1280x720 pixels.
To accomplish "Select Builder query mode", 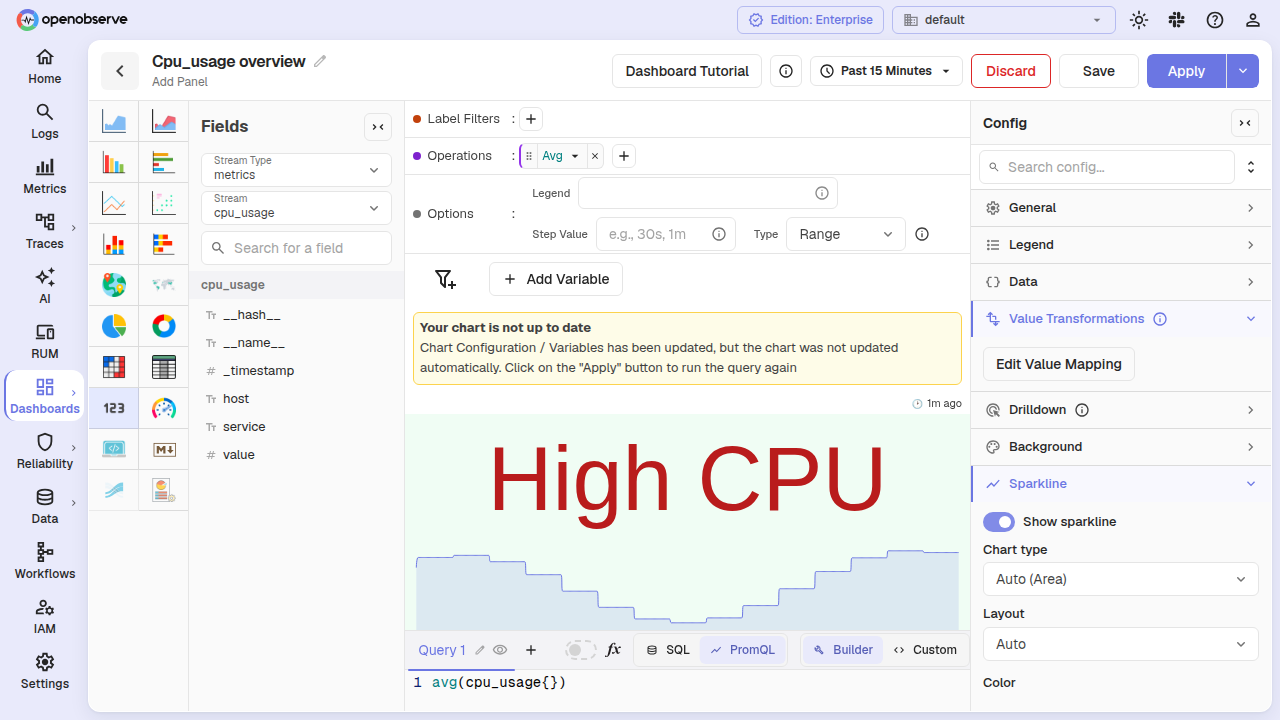I will pyautogui.click(x=843, y=650).
